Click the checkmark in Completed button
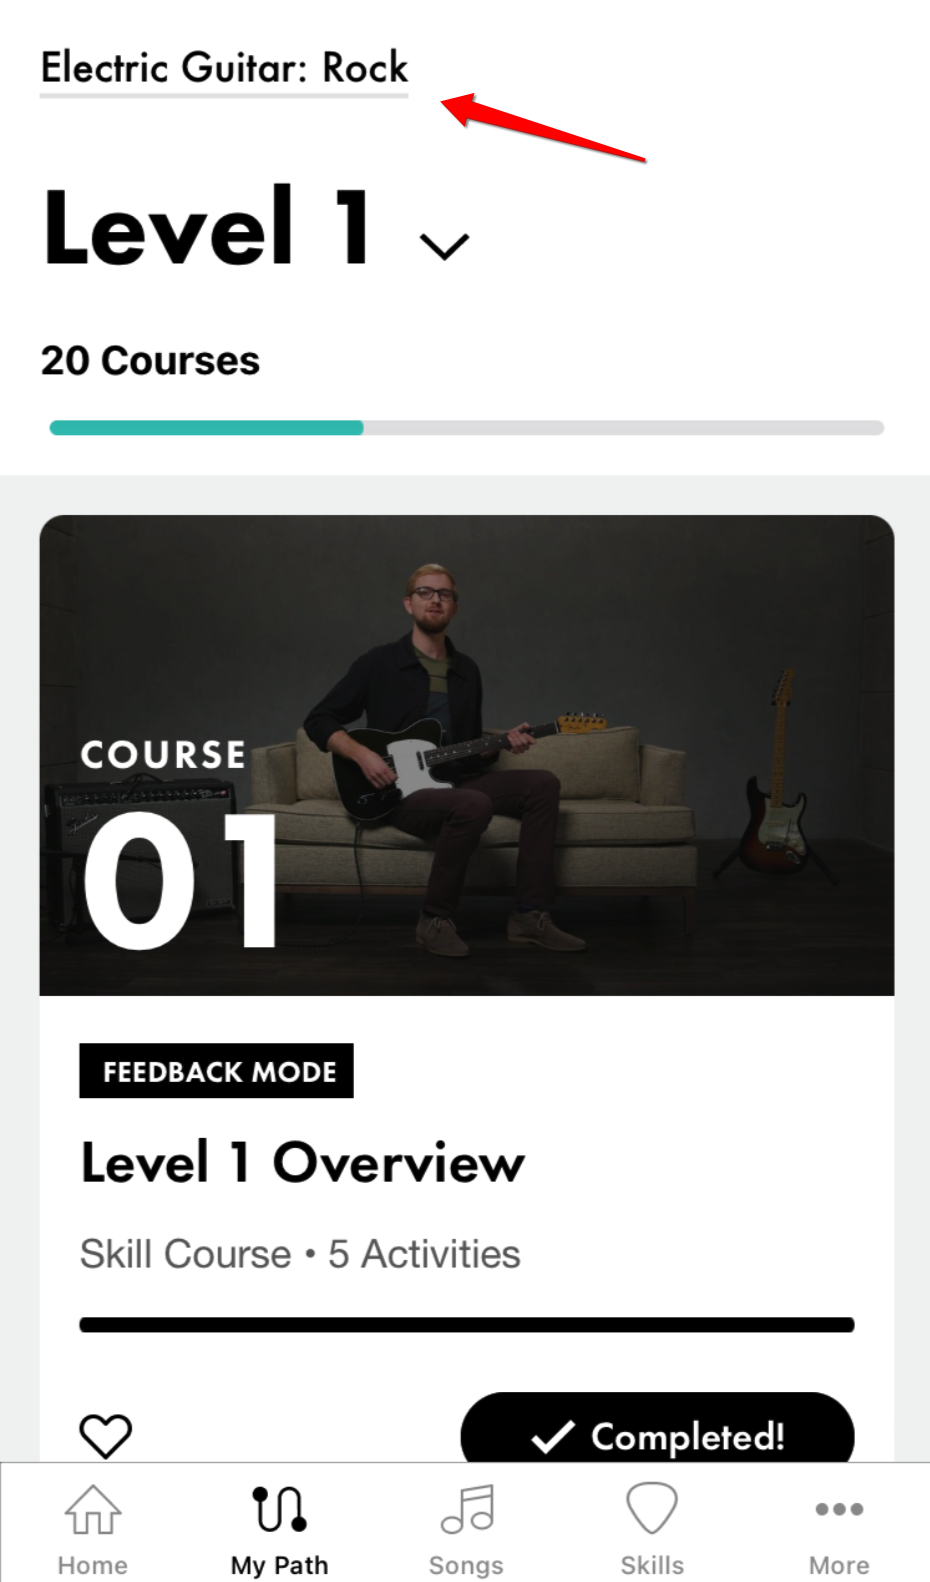The image size is (930, 1582). (553, 1437)
